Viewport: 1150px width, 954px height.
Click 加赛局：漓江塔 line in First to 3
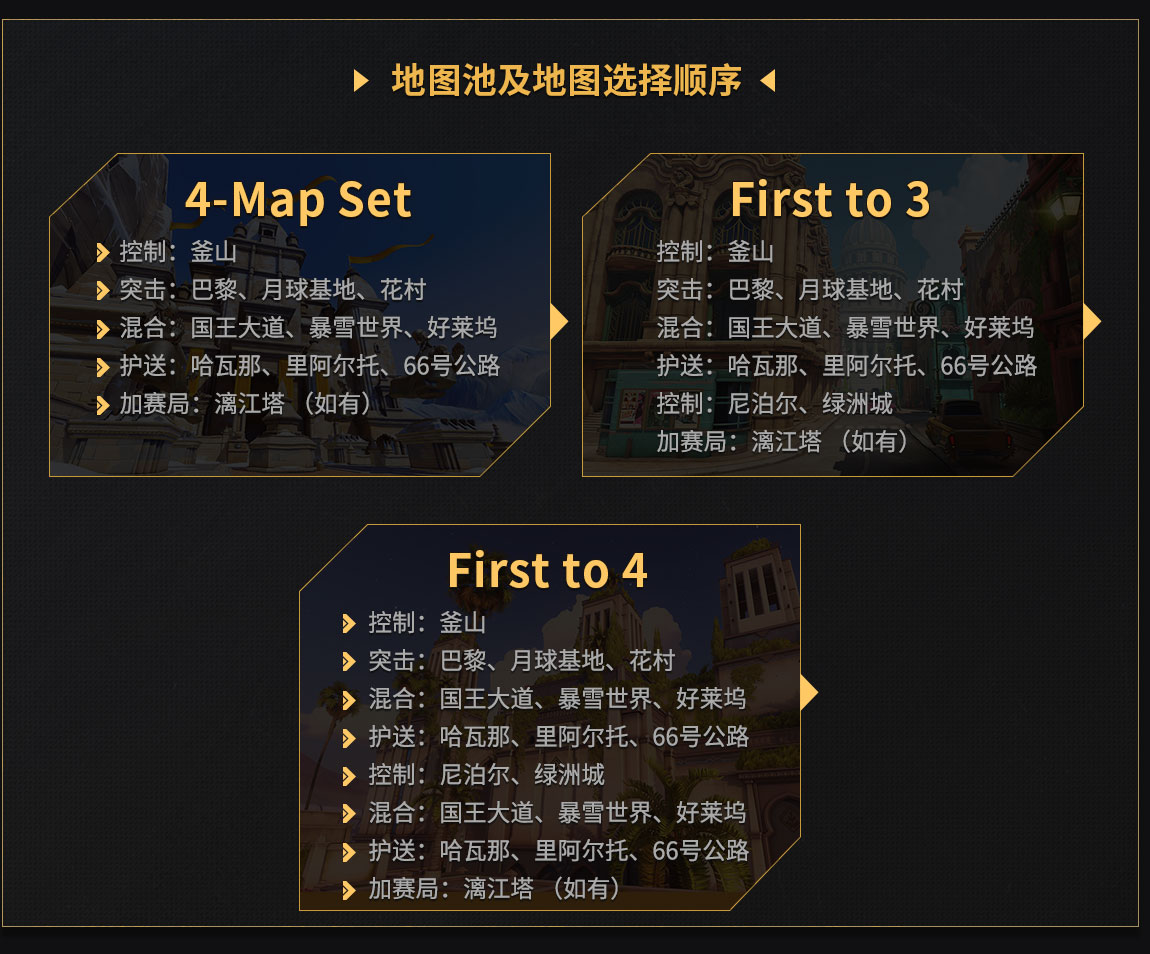pyautogui.click(x=783, y=442)
